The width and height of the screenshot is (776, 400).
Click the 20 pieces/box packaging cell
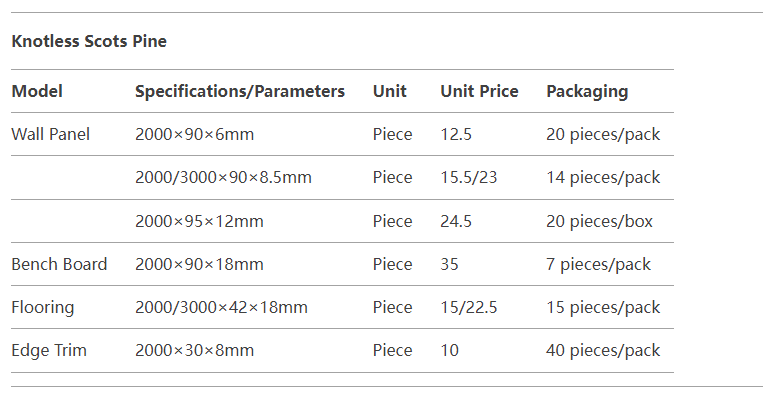tap(599, 221)
